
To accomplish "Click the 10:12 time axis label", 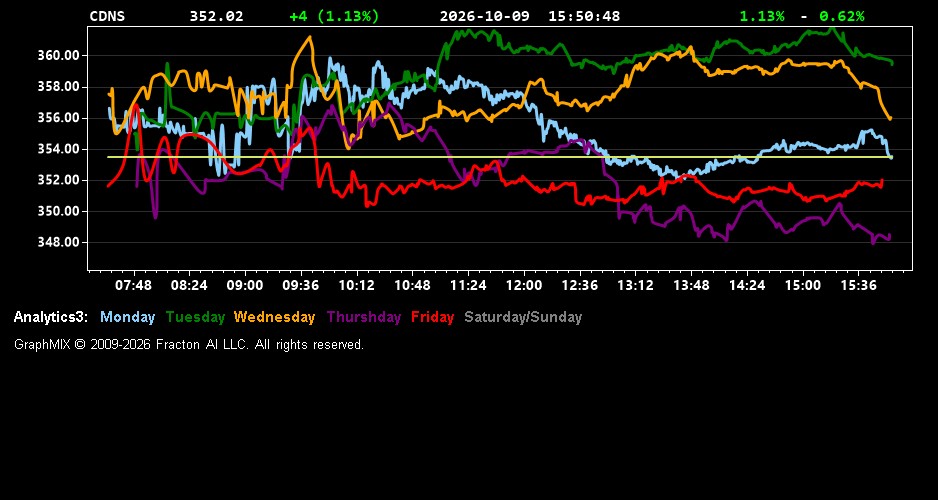I will [357, 285].
